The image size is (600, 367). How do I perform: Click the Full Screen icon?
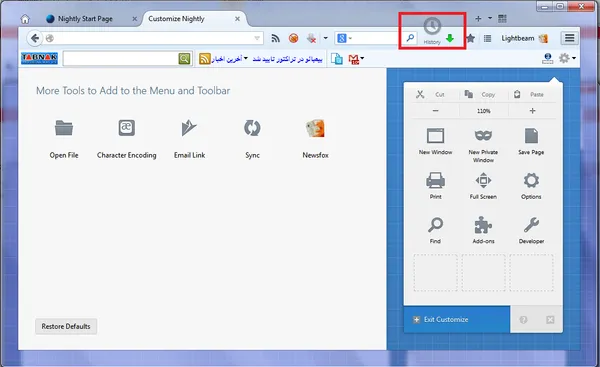483,180
